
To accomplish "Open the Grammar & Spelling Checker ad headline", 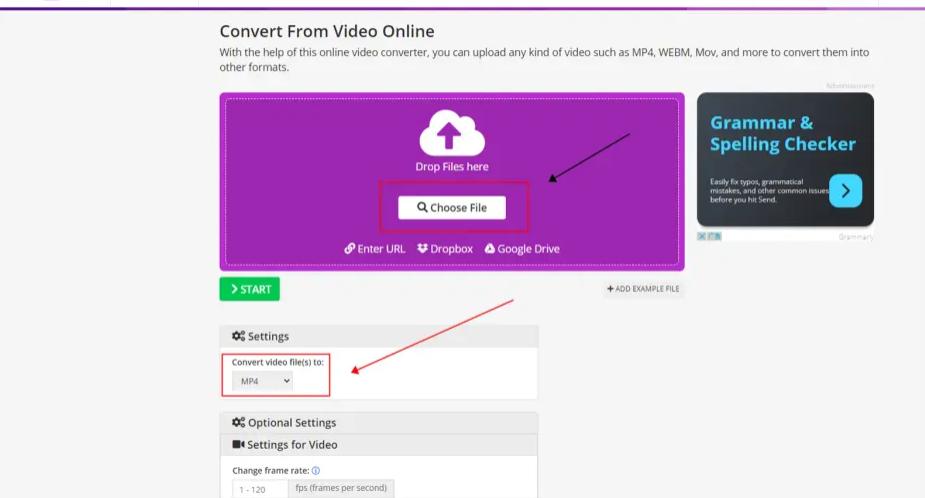I will pyautogui.click(x=782, y=133).
